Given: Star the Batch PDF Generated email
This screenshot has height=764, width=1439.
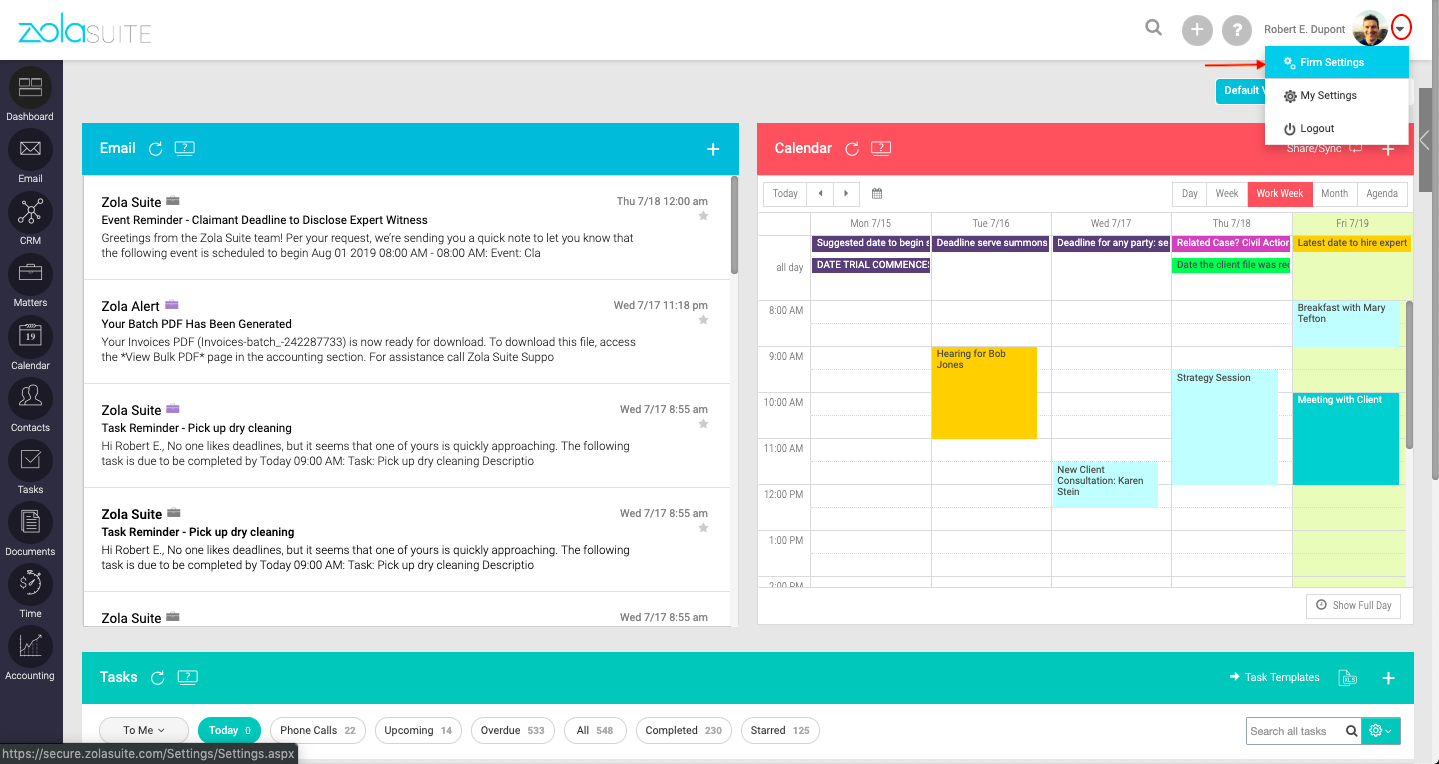Looking at the screenshot, I should point(703,320).
